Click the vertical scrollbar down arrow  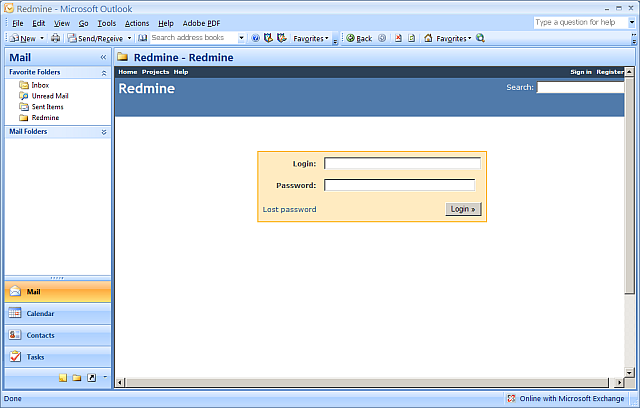[629, 372]
